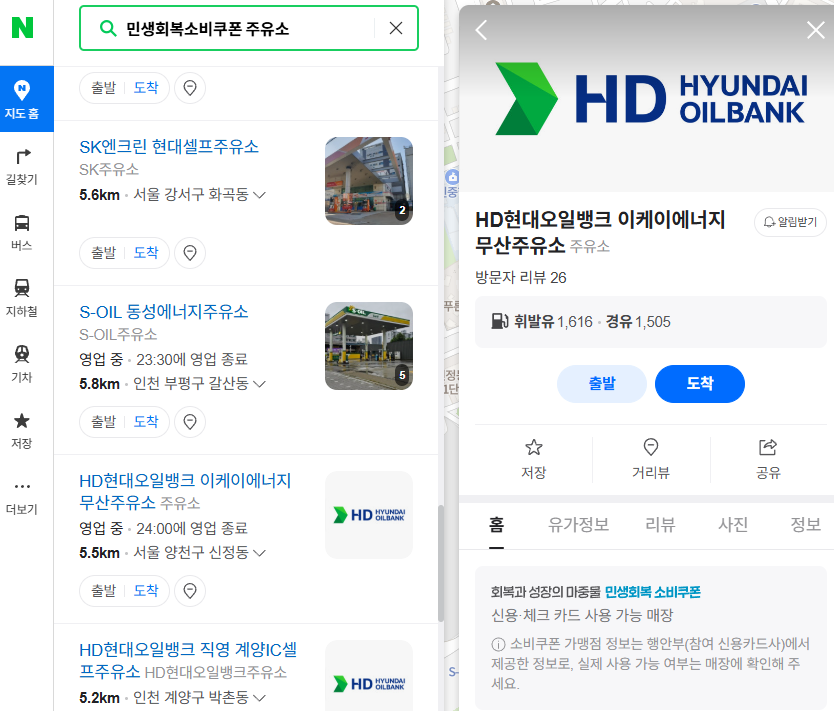Open SK엔크린 station photo thumbnail
The height and width of the screenshot is (711, 834).
[x=369, y=181]
